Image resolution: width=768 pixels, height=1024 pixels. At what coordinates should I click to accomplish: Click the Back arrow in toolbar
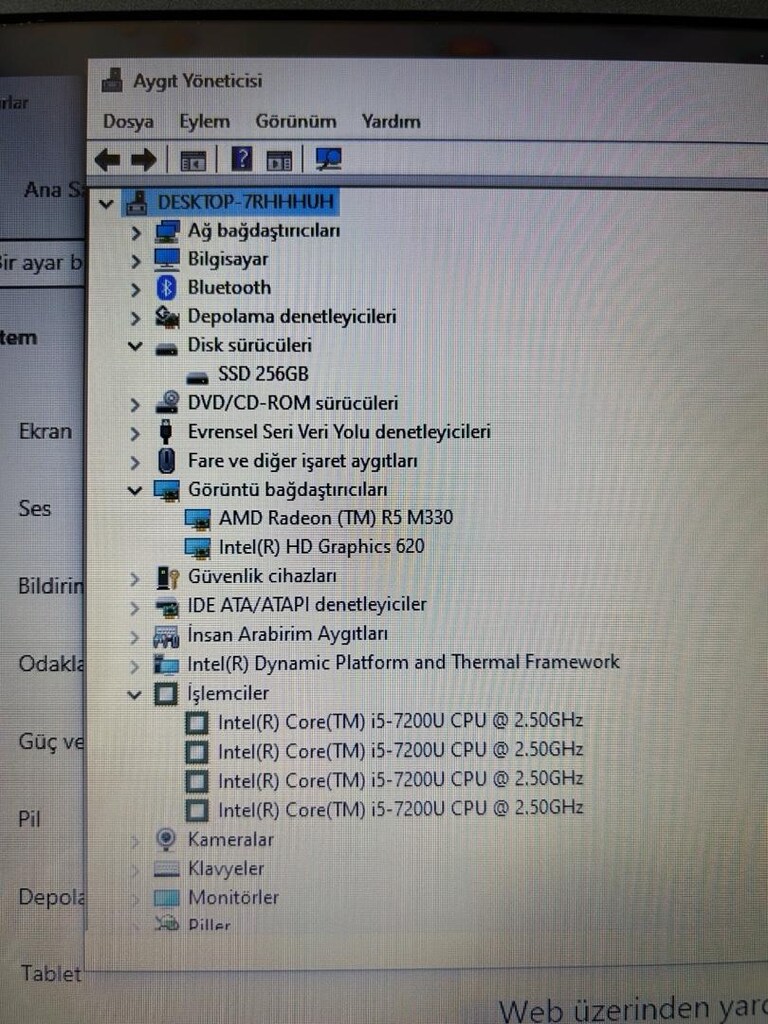click(x=108, y=159)
